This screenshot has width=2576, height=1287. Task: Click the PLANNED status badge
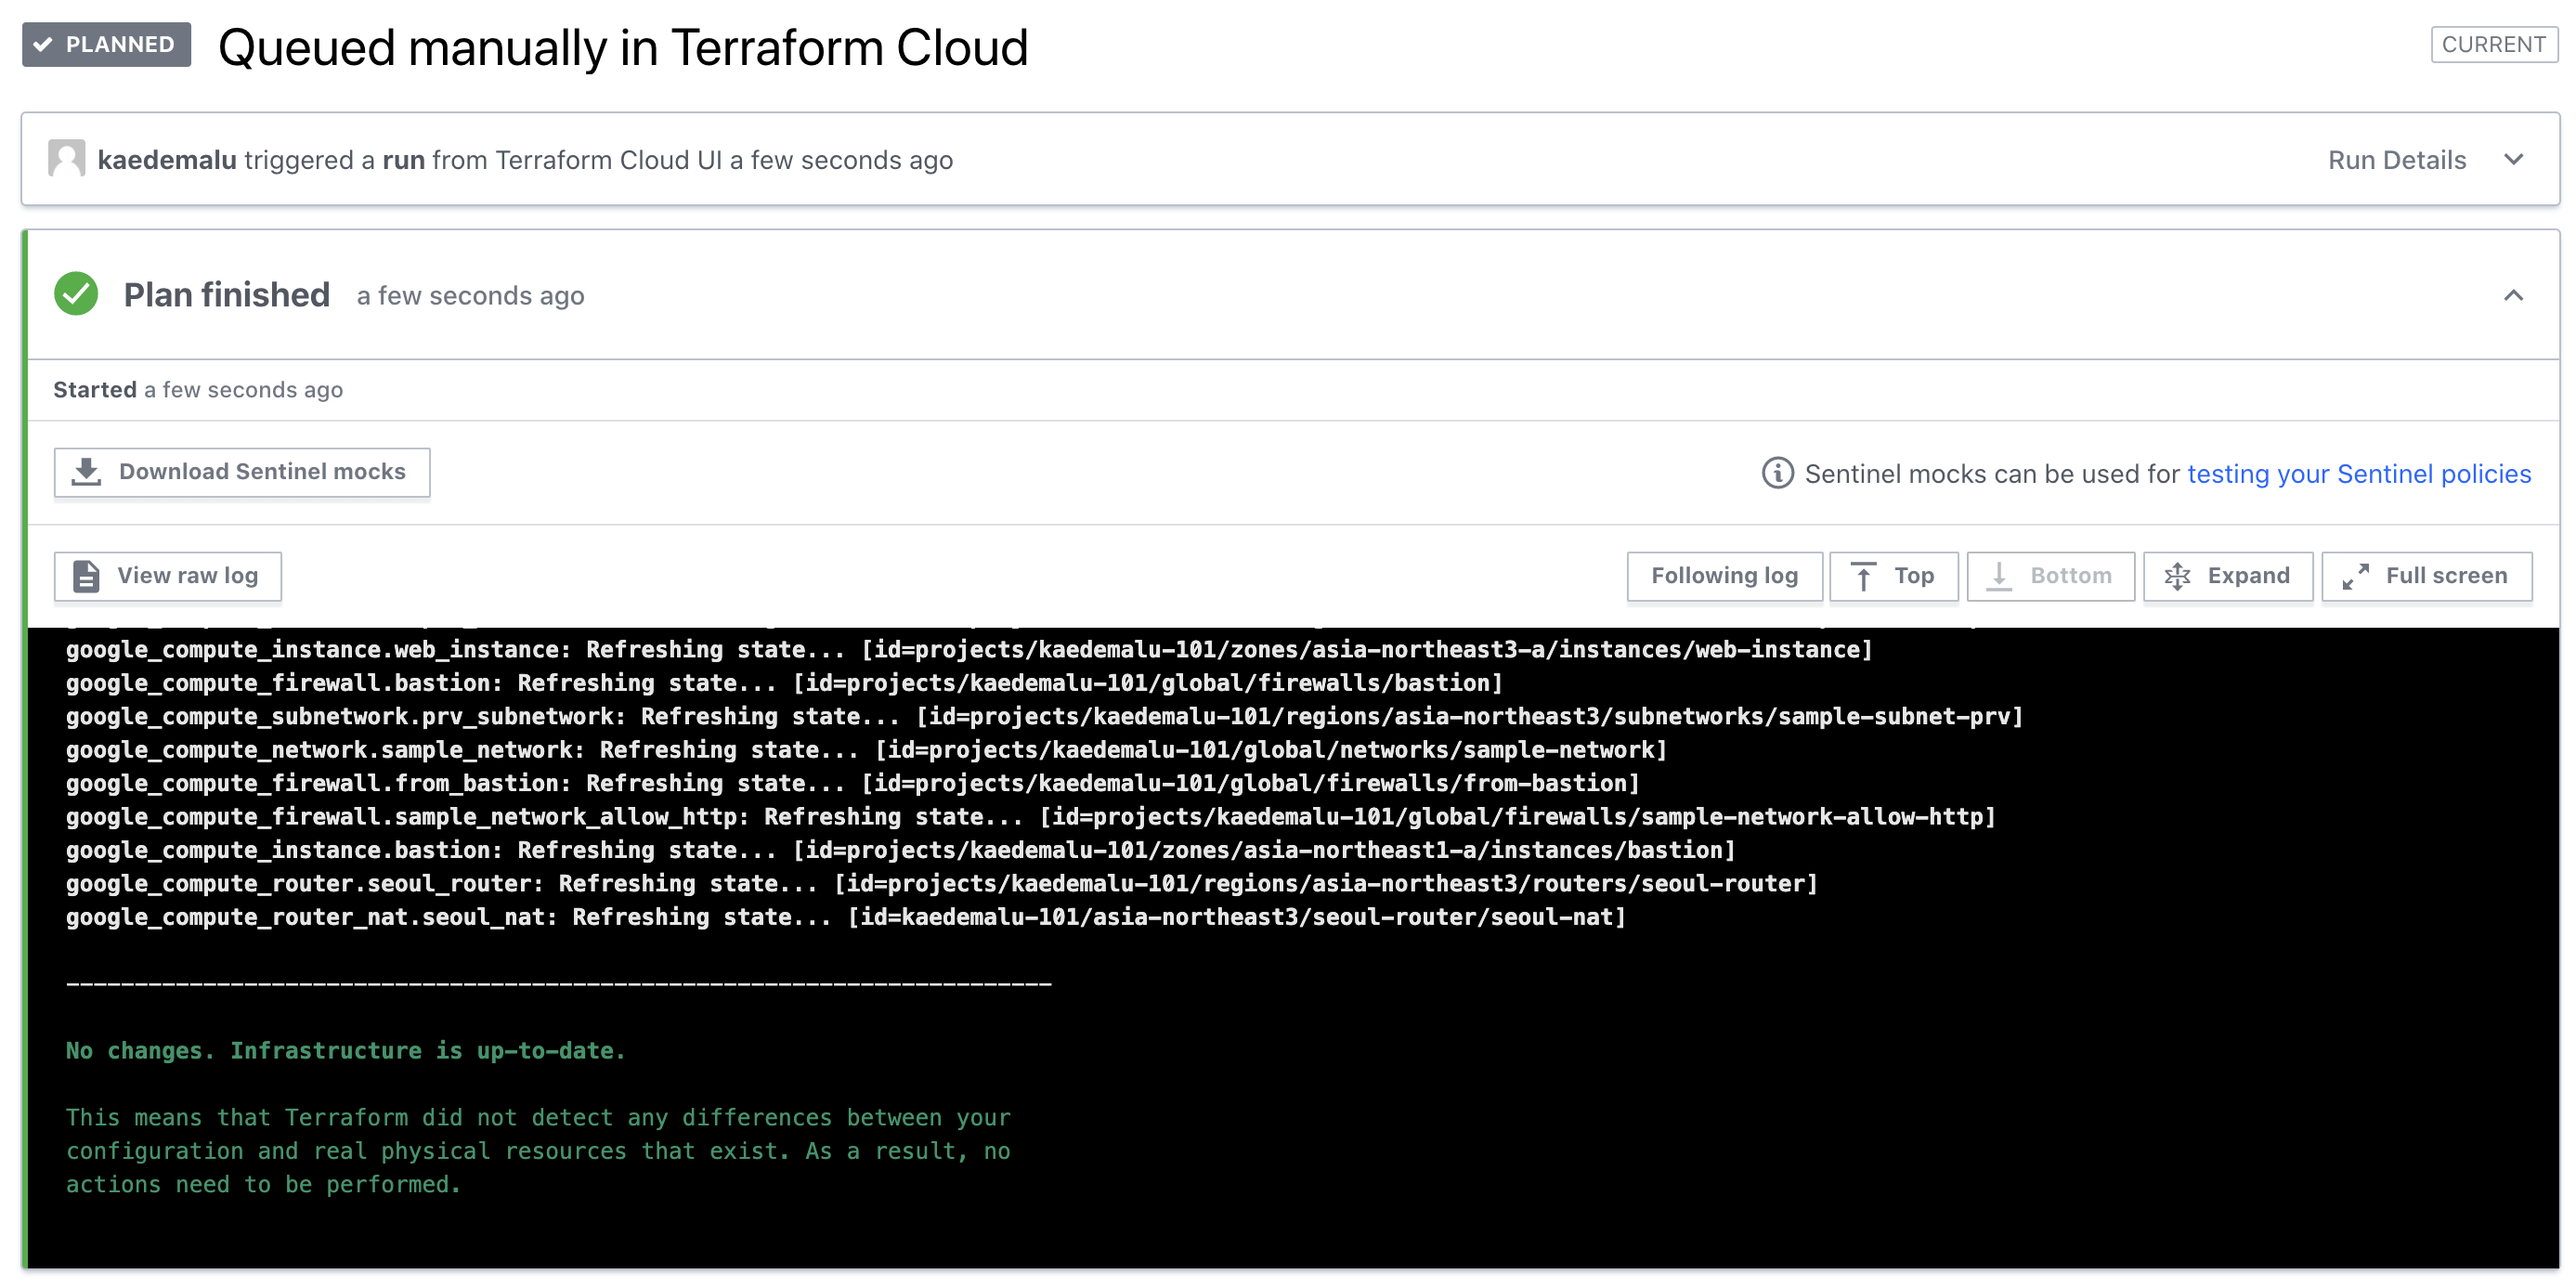[106, 44]
